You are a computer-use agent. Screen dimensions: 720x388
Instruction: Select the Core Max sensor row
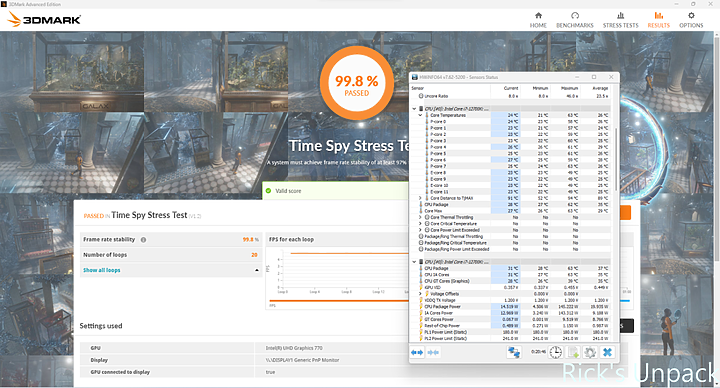click(x=510, y=211)
